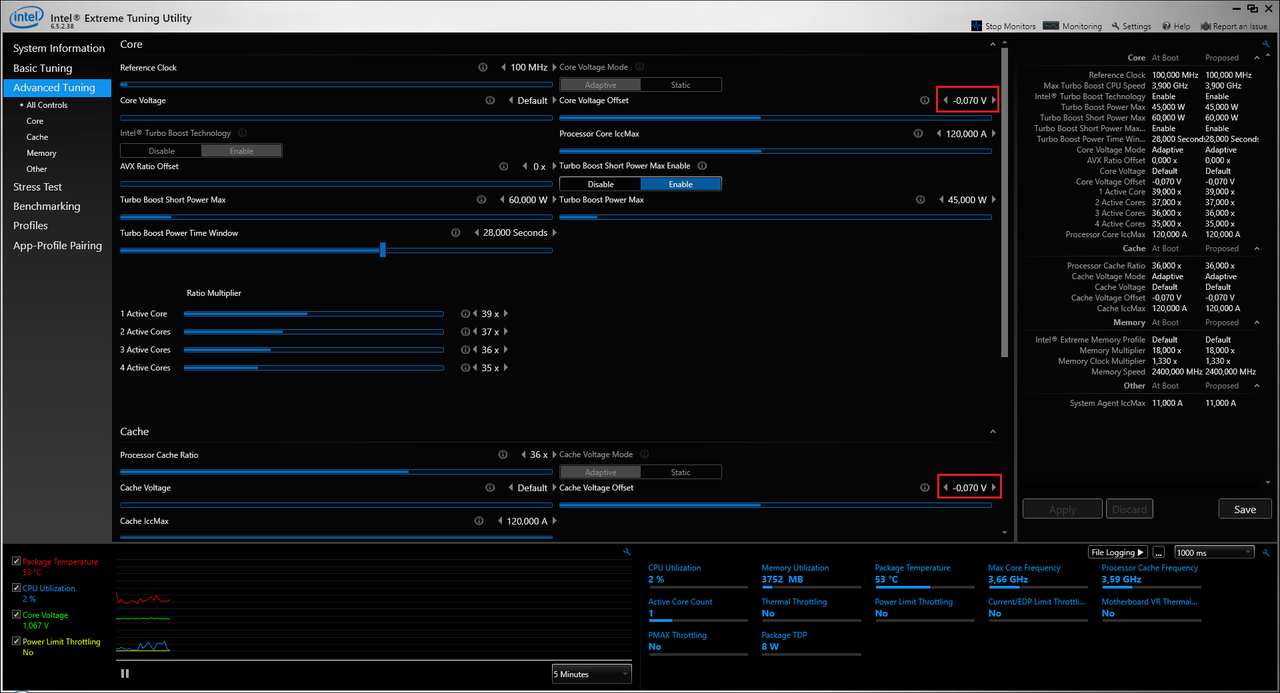Decrease Core Voltage Offset with left arrow
The image size is (1280, 693).
[x=946, y=100]
